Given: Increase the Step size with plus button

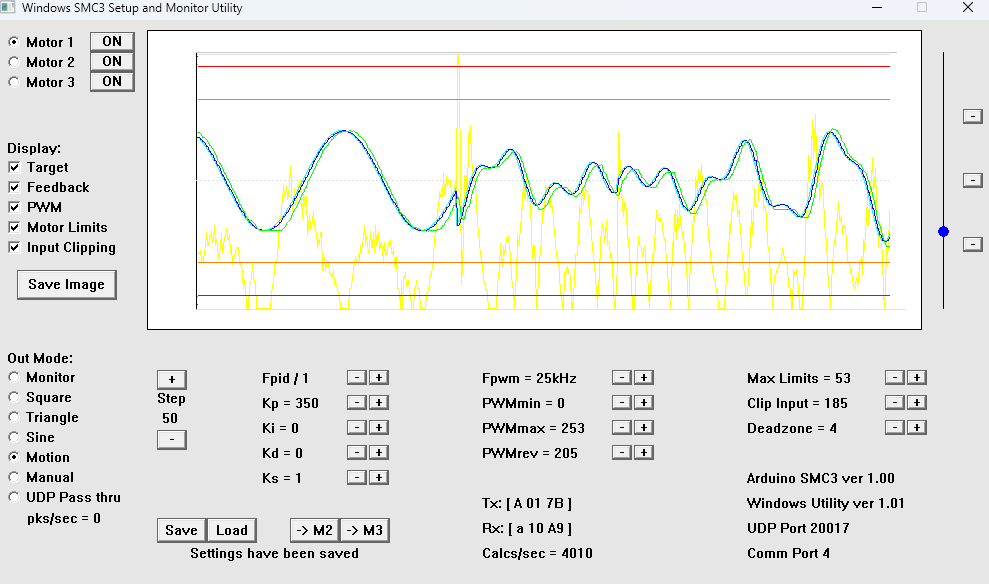Looking at the screenshot, I should coord(171,380).
